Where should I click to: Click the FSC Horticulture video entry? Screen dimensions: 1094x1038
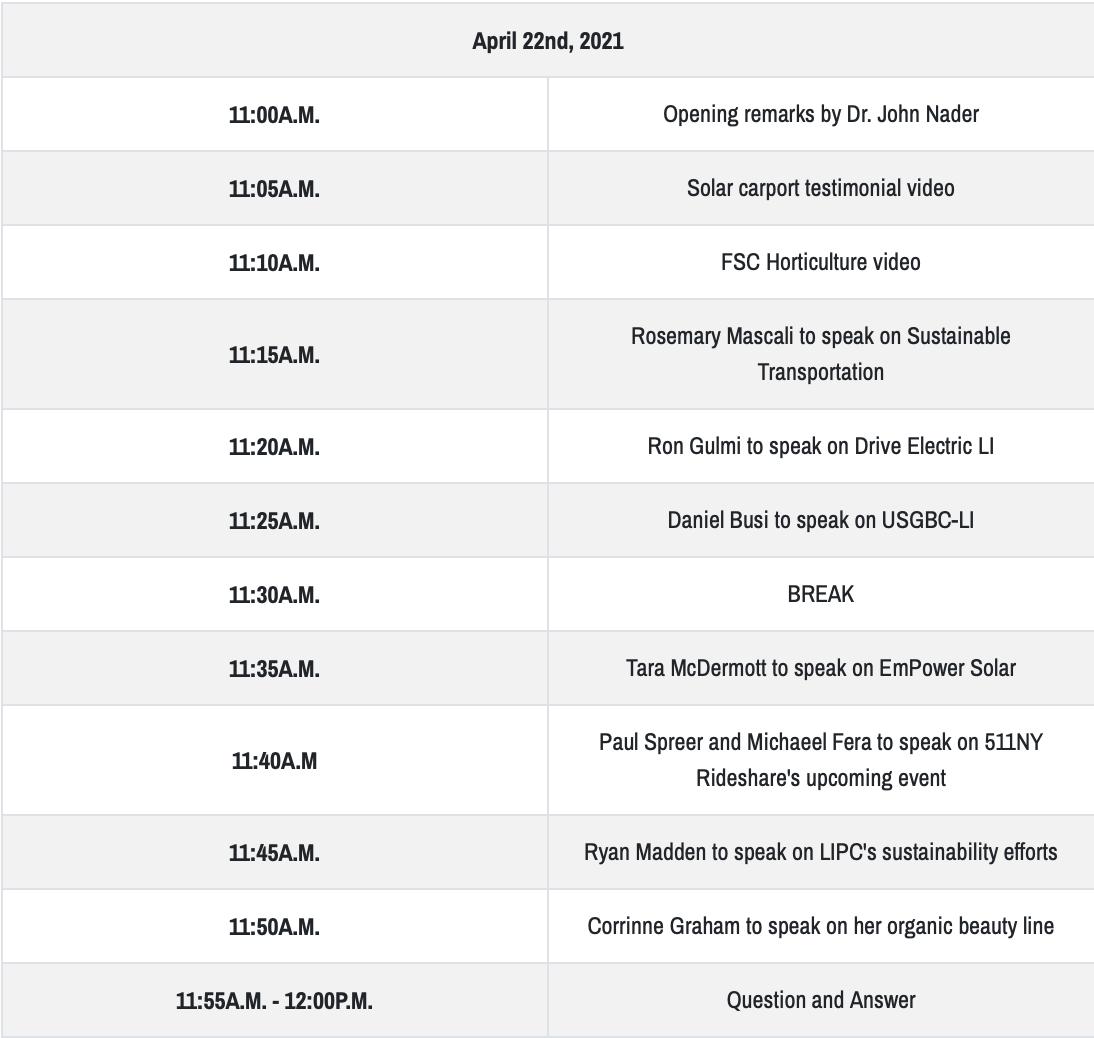[x=821, y=262]
